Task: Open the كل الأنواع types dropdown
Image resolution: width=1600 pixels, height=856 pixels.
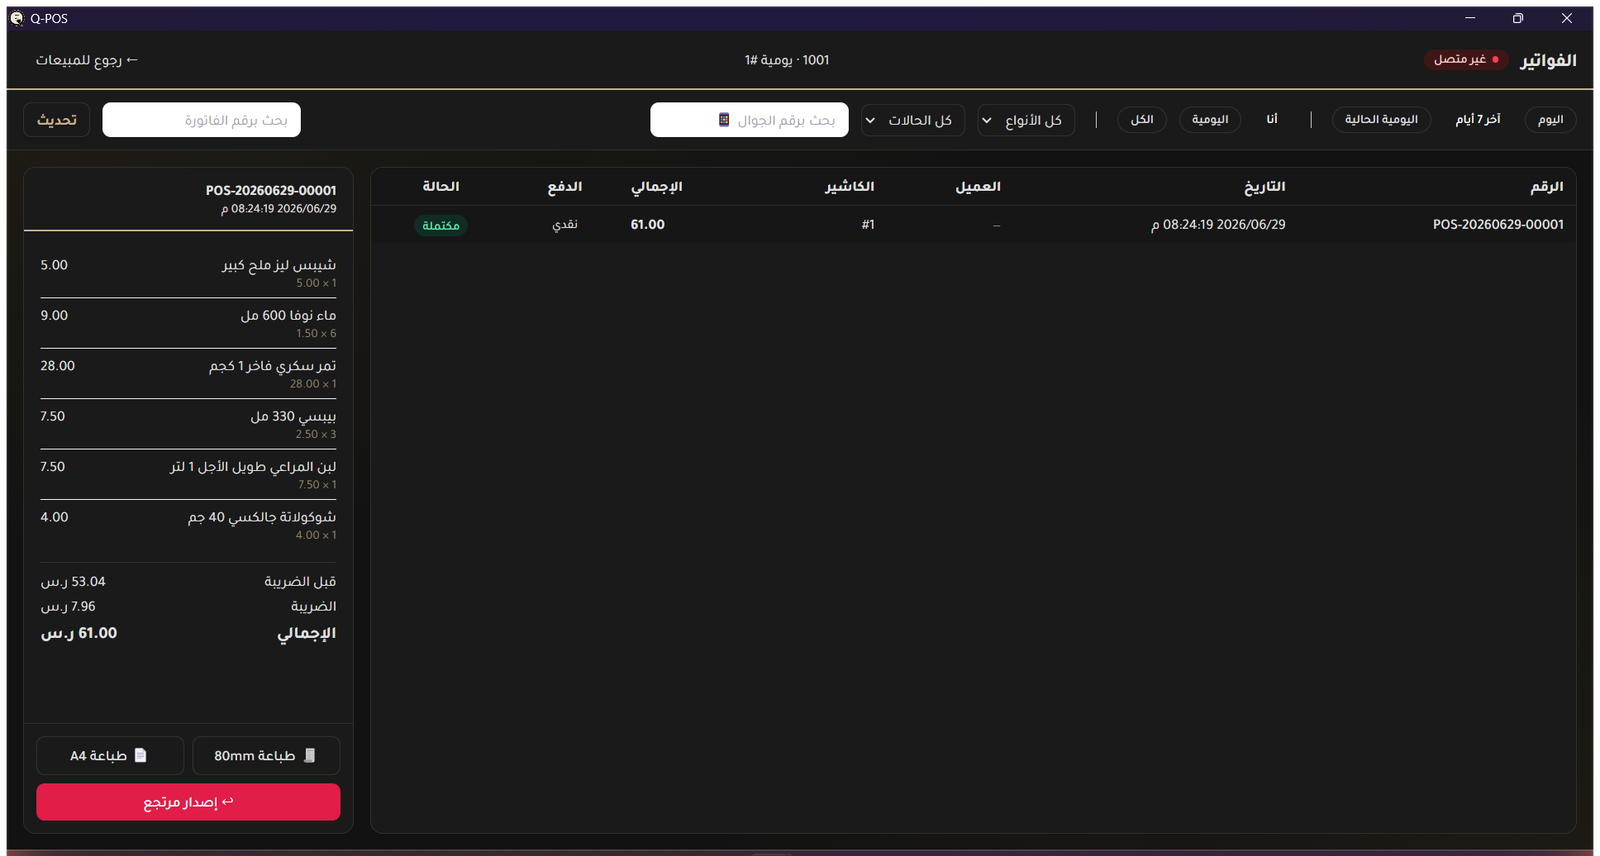Action: coord(1026,120)
